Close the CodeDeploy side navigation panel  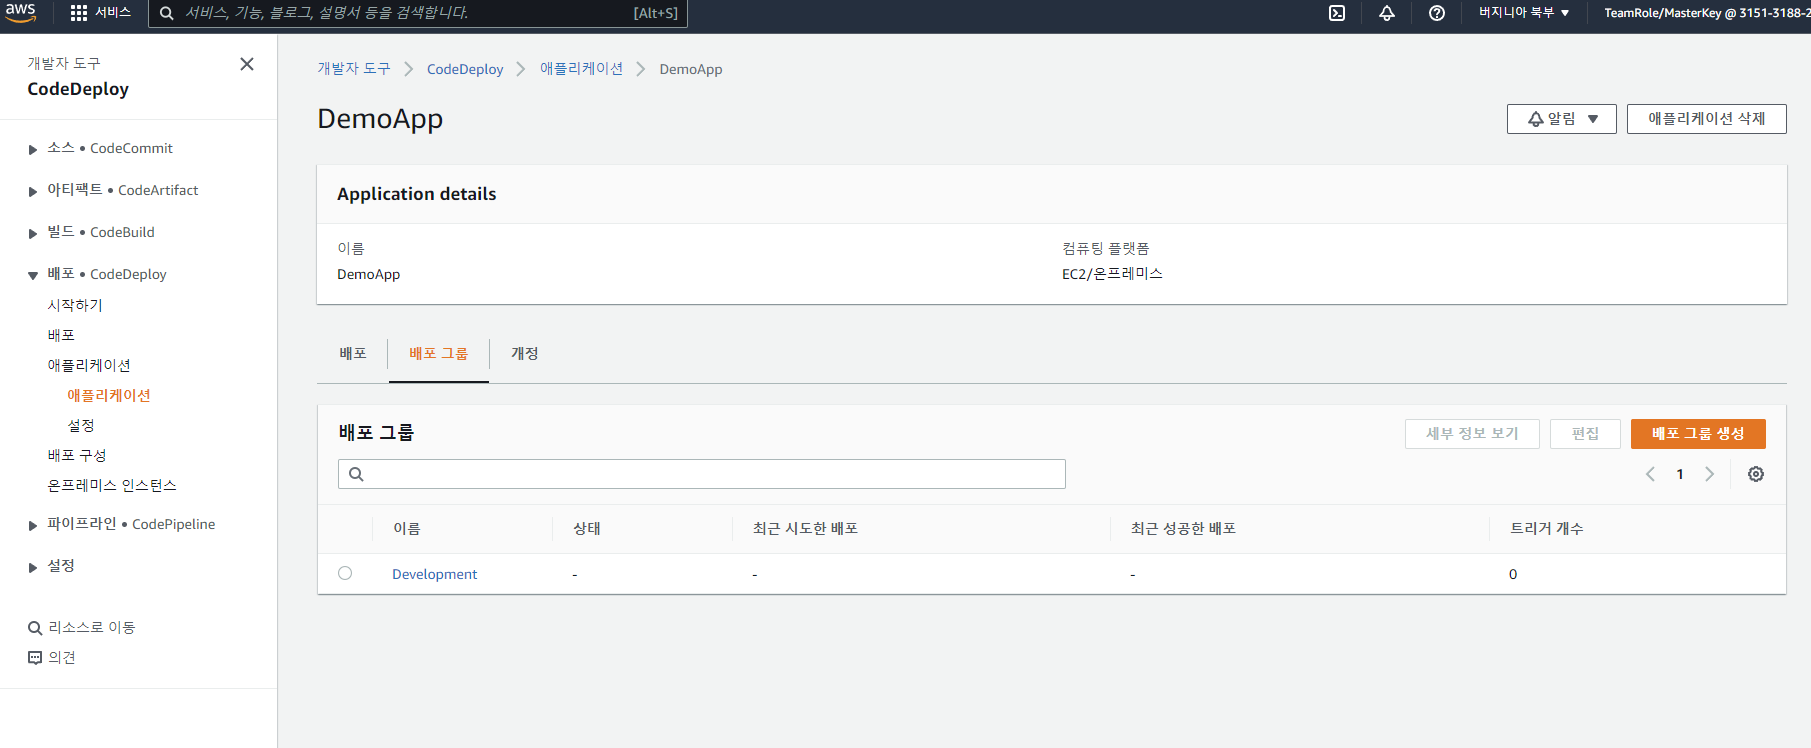[247, 64]
